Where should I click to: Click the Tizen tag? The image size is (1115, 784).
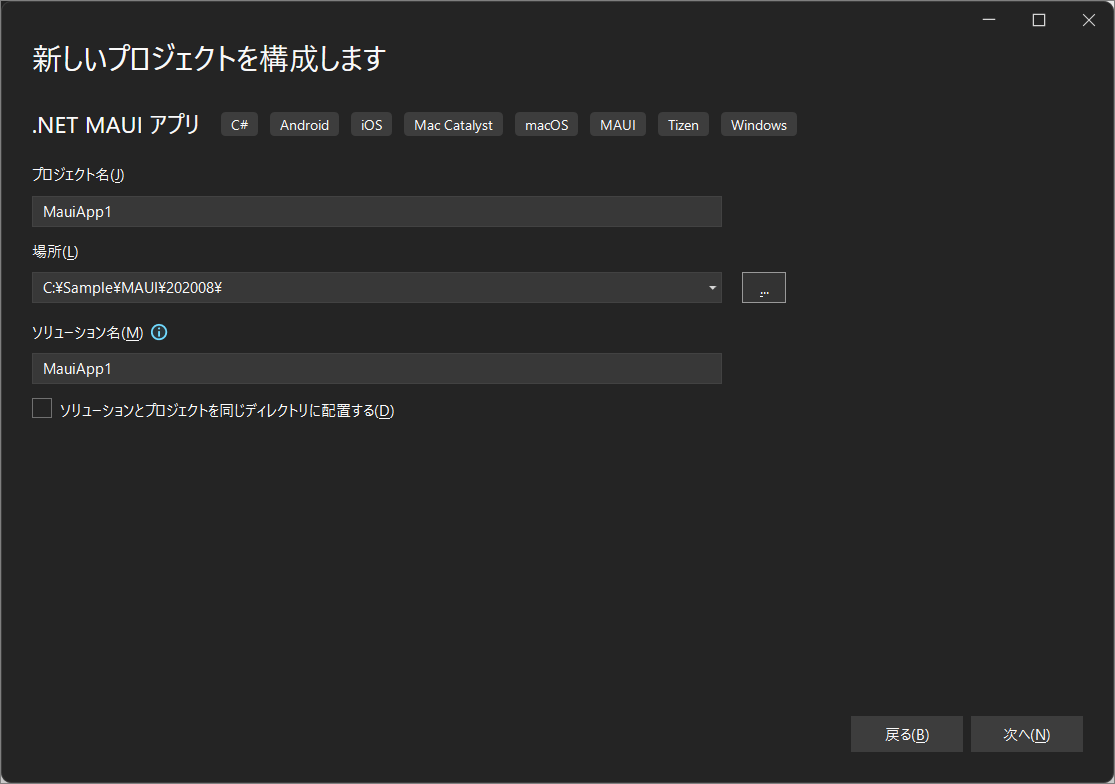click(683, 124)
